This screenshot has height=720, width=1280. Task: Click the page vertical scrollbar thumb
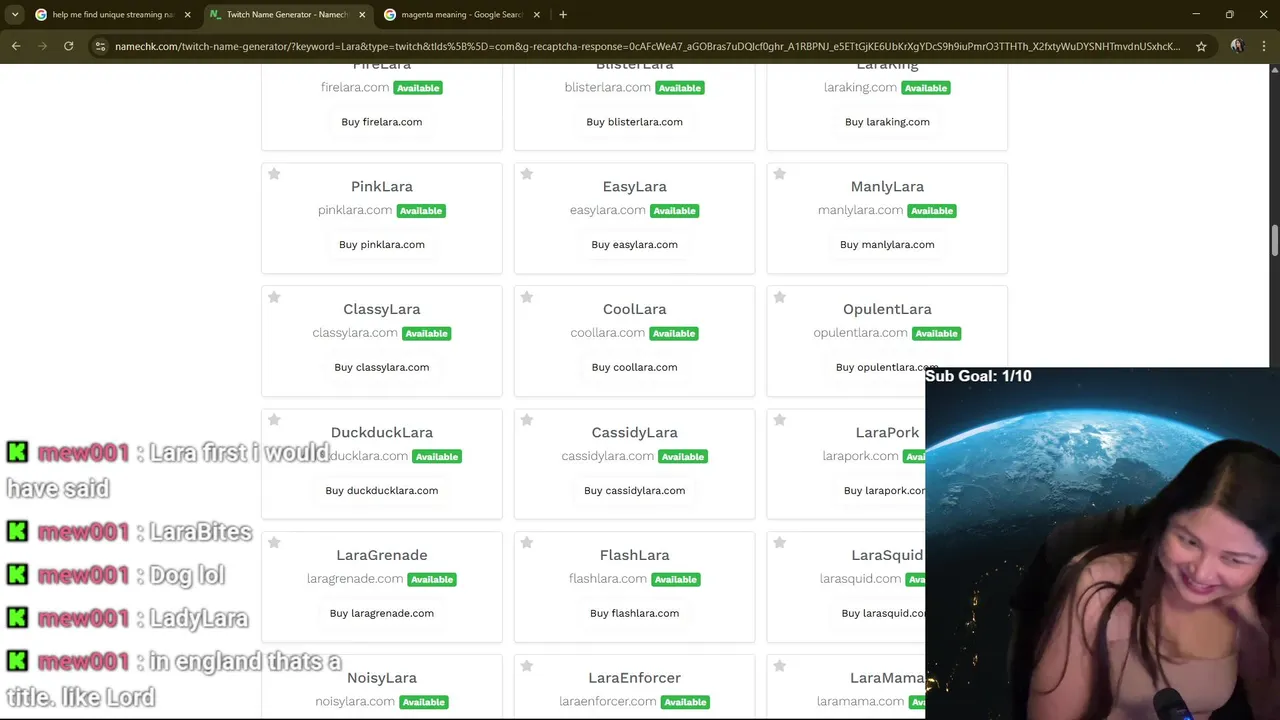click(x=1274, y=241)
